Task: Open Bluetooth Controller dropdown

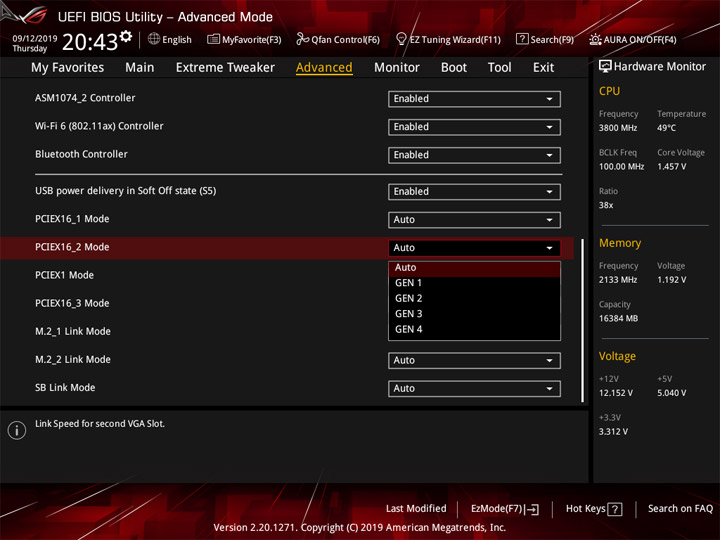Action: [x=474, y=155]
